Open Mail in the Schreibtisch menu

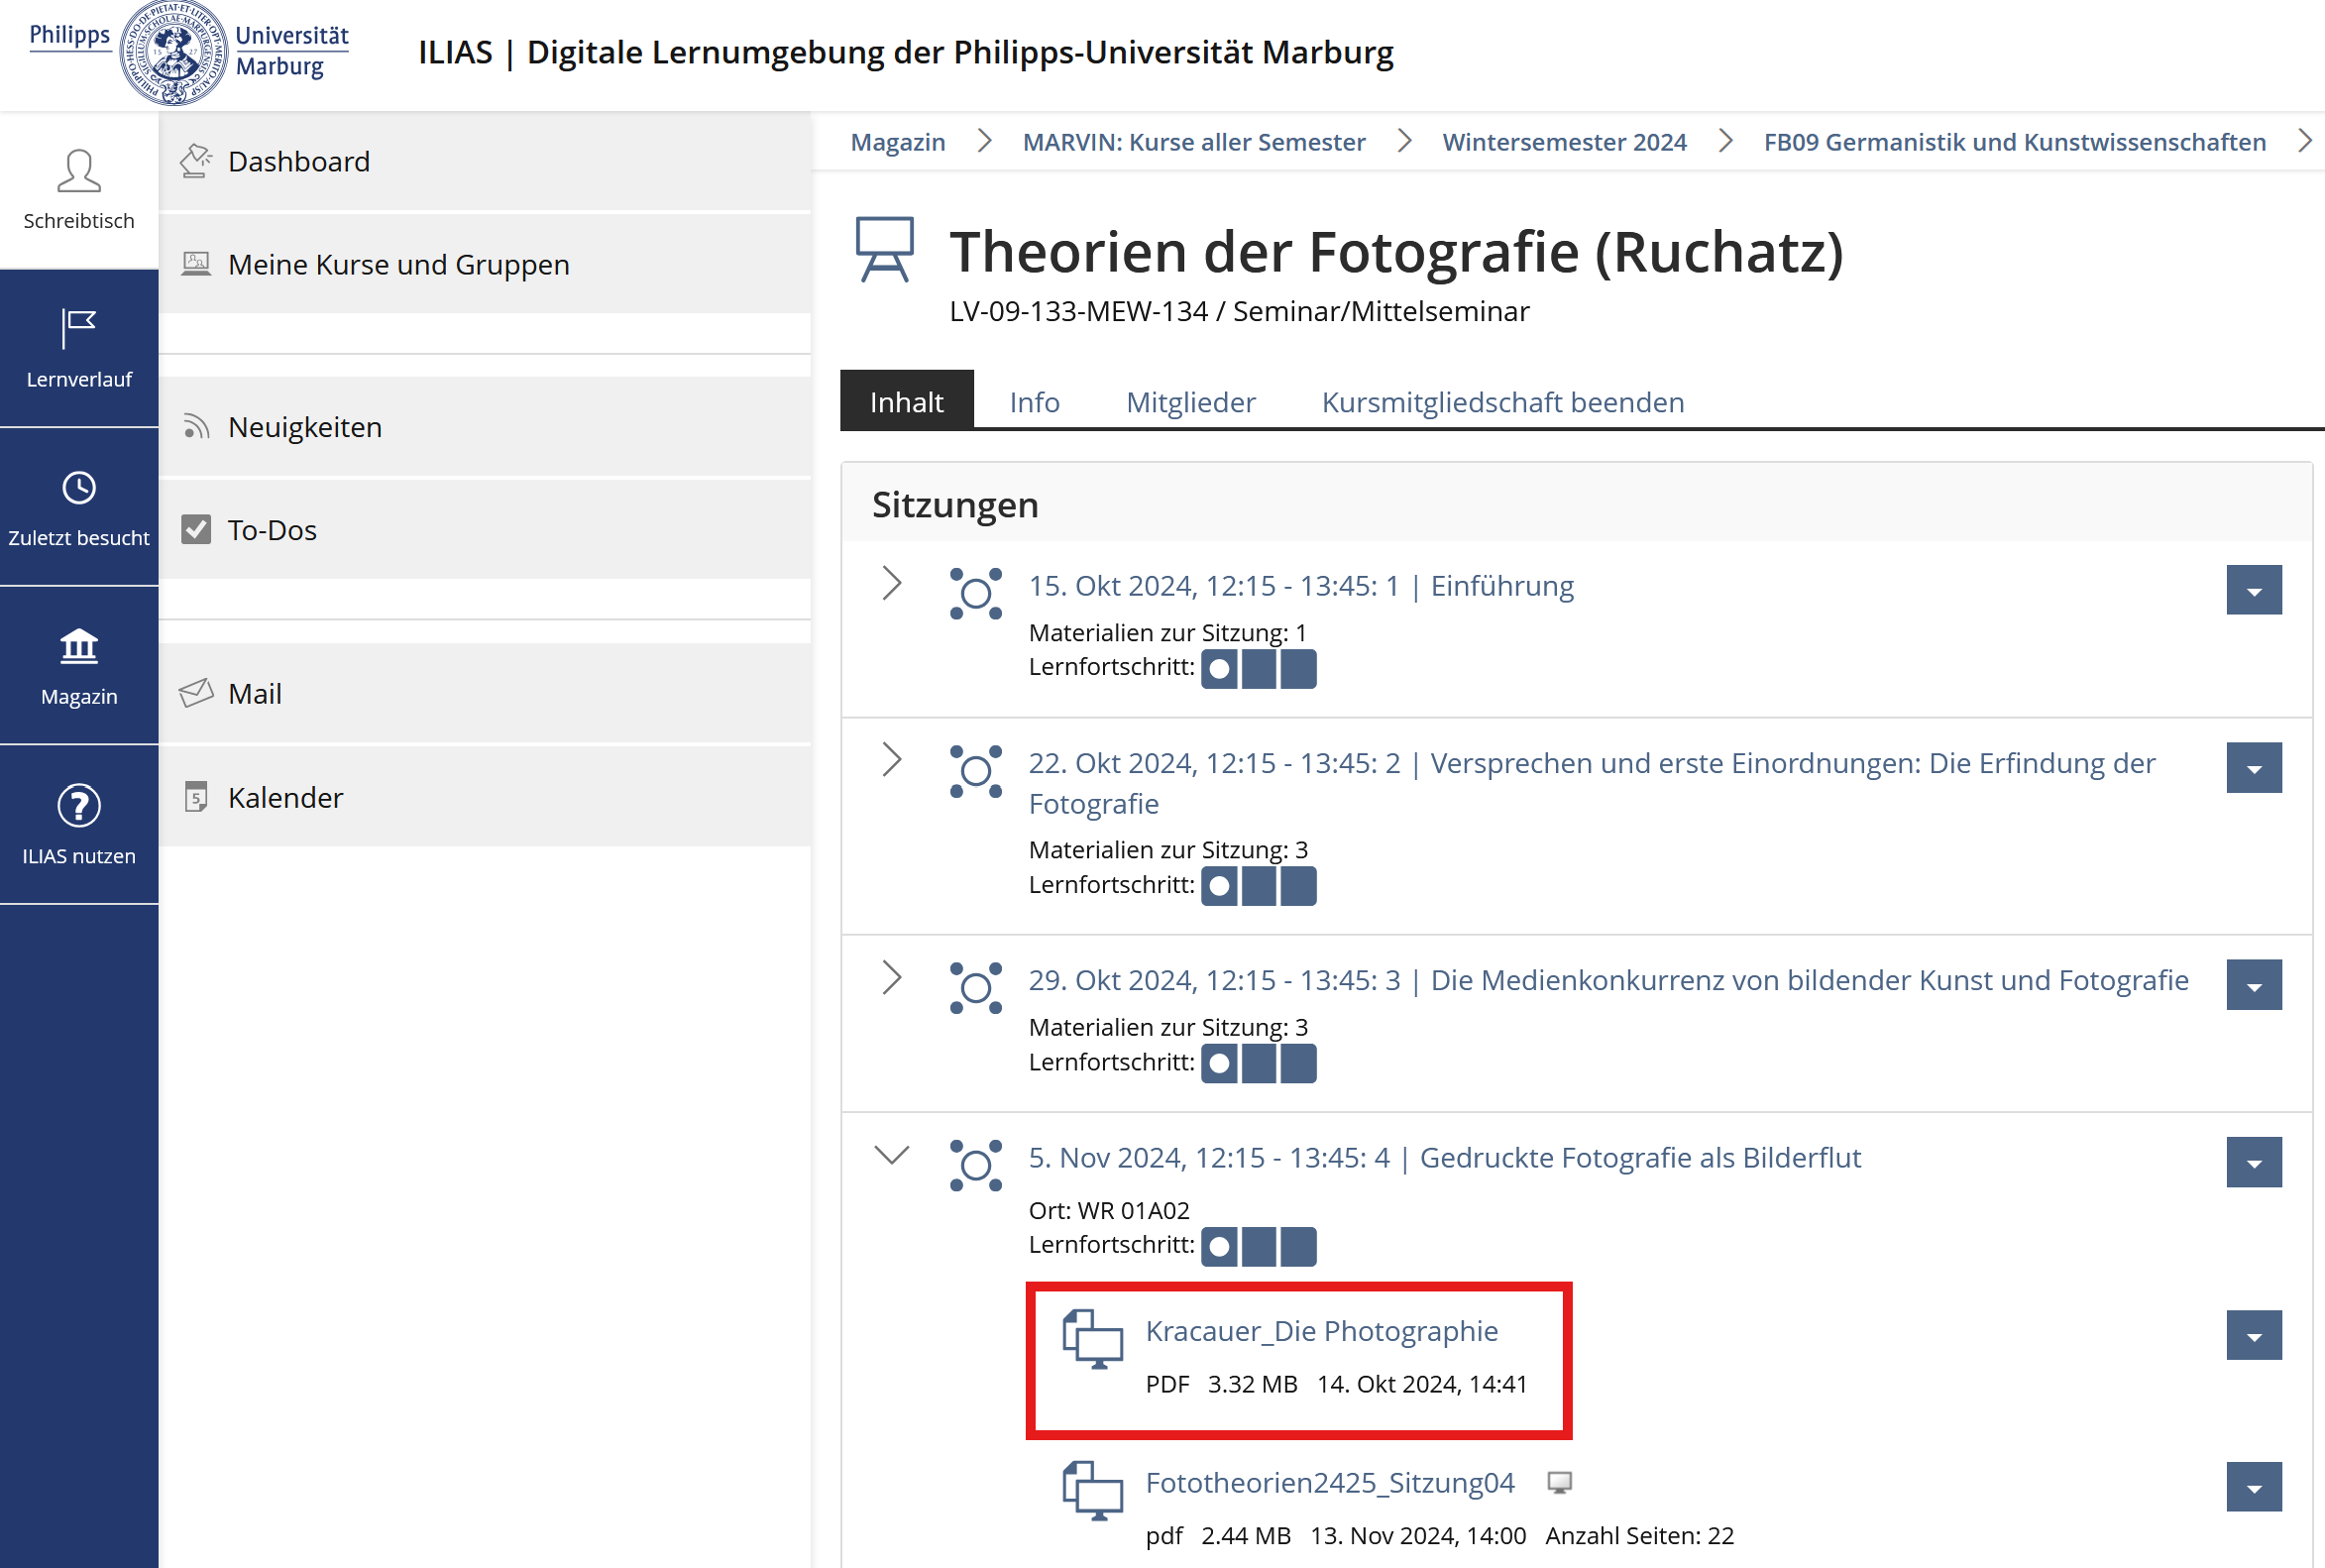(x=255, y=693)
